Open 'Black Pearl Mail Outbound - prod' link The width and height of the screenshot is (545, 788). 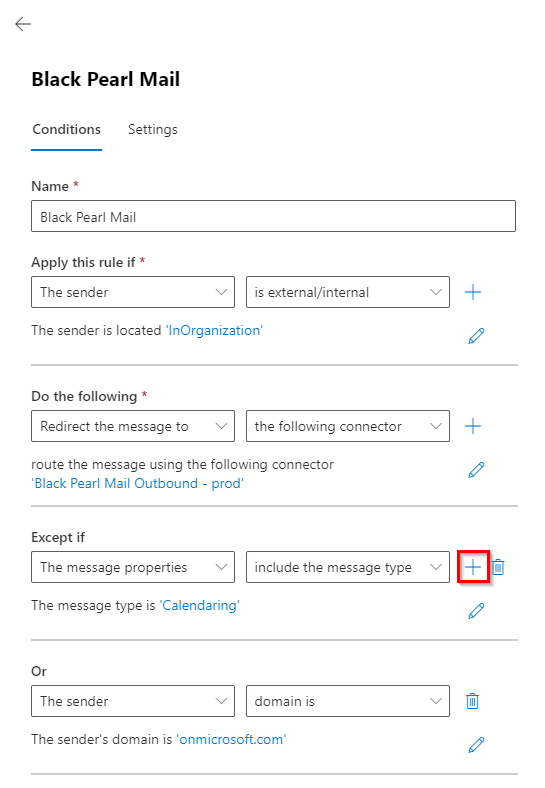click(137, 483)
